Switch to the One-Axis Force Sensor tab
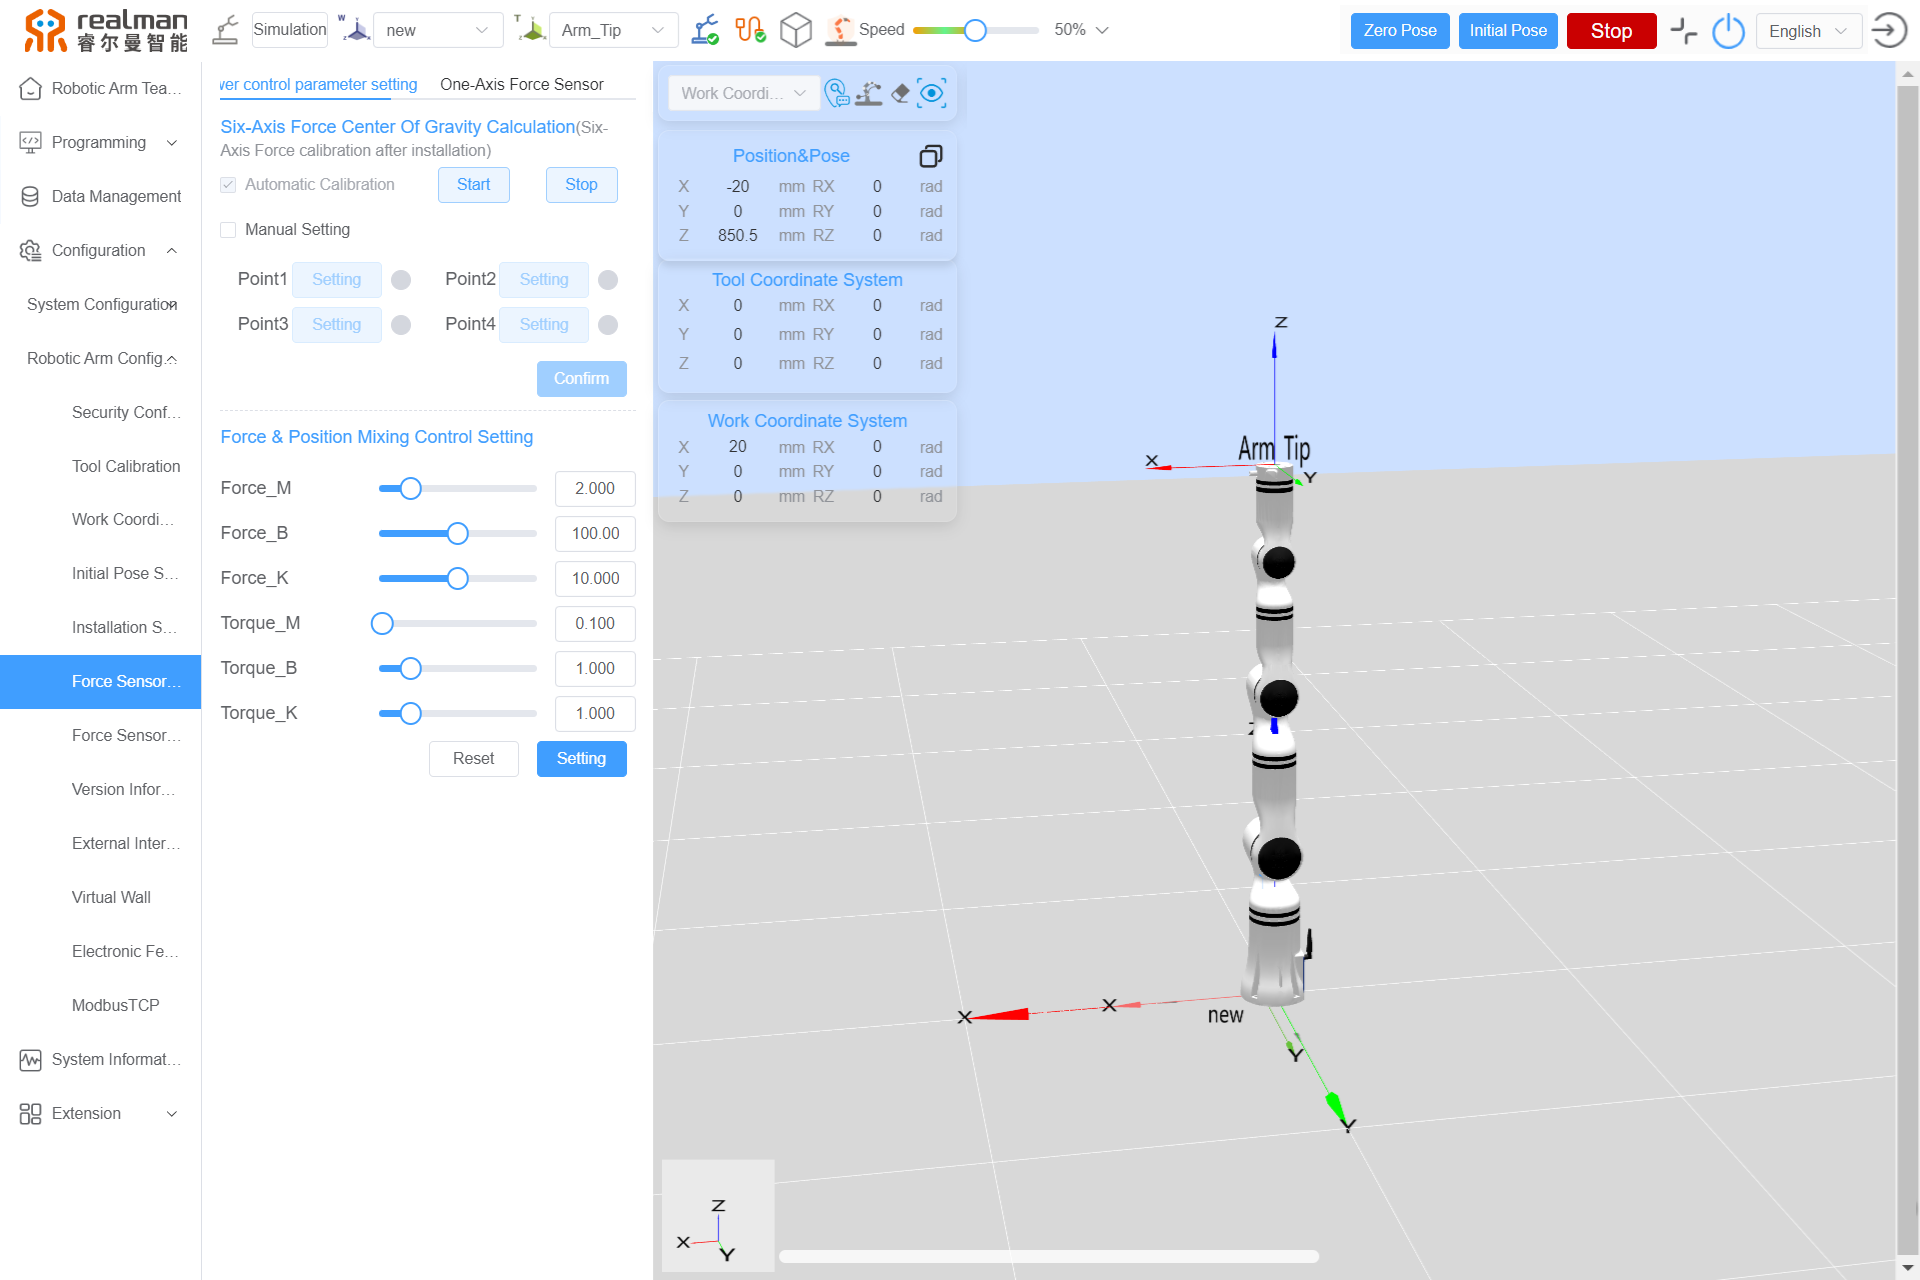The width and height of the screenshot is (1920, 1280). [522, 84]
